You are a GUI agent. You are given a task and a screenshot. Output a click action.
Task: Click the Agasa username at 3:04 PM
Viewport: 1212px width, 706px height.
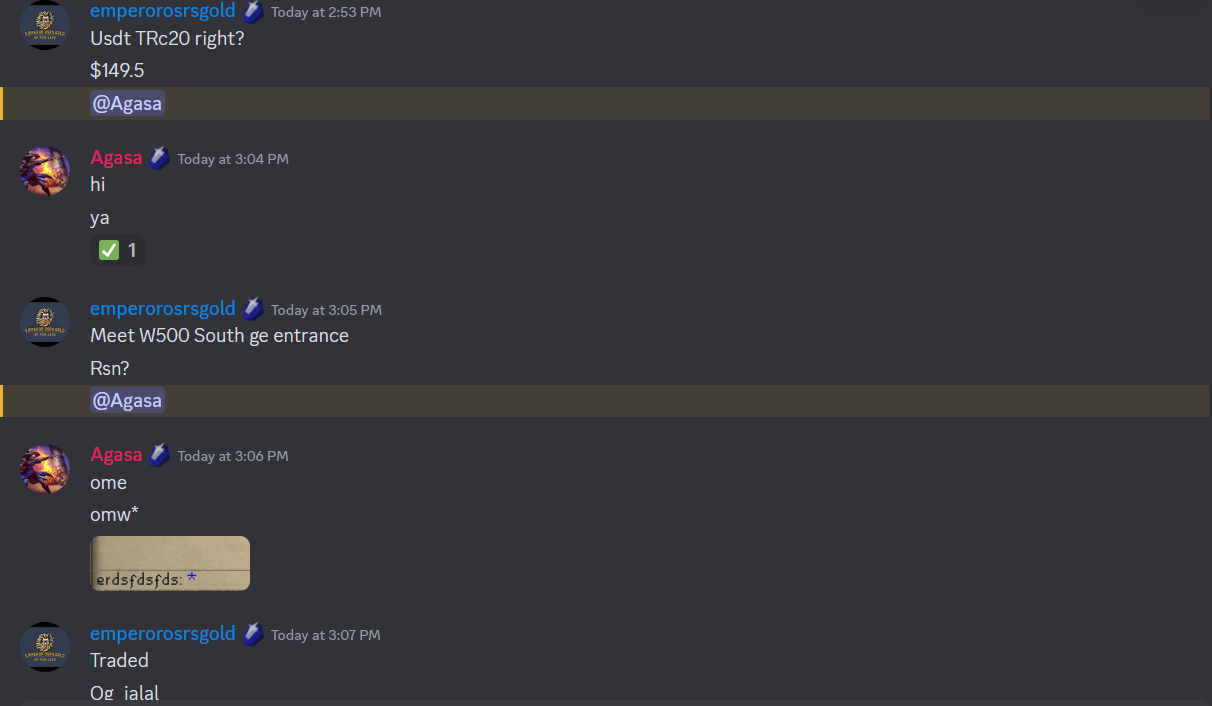point(116,158)
